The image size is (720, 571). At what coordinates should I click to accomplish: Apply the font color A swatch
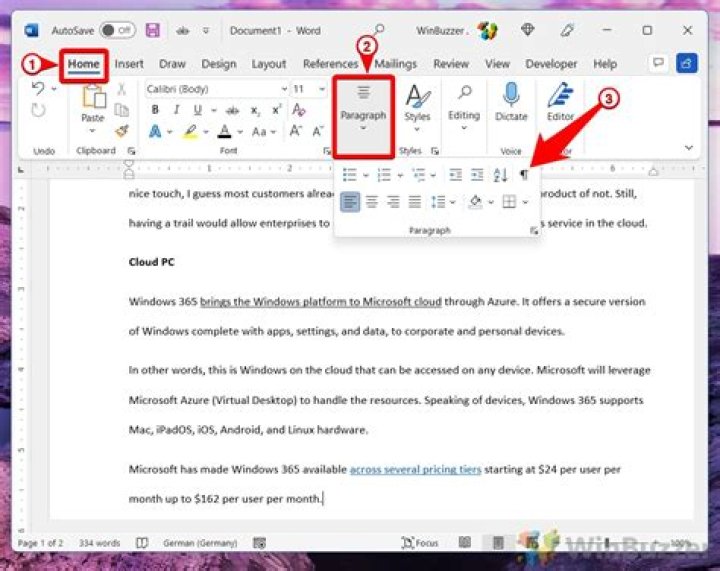pos(225,132)
